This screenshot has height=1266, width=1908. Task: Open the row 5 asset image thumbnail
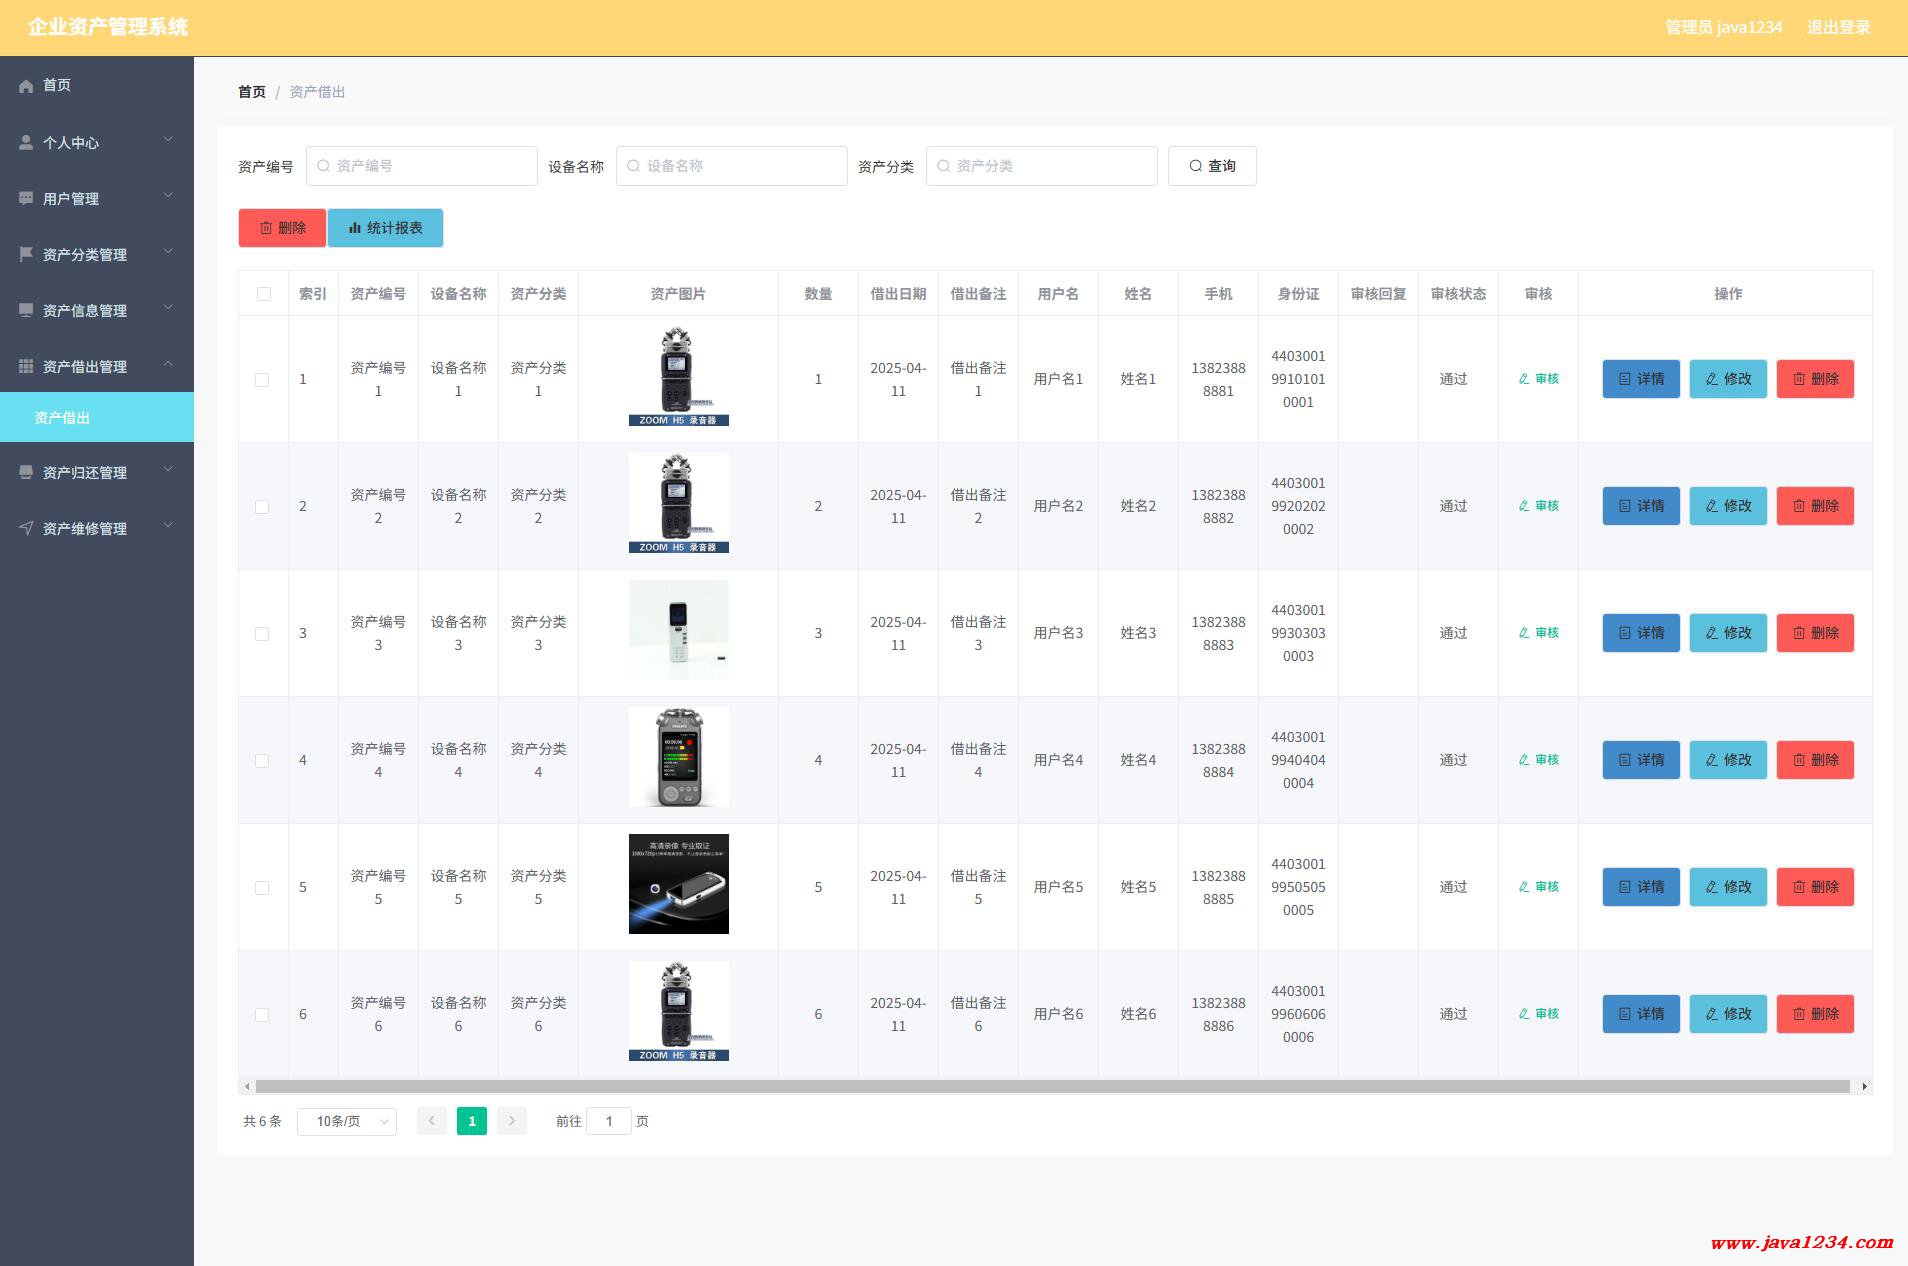point(678,884)
